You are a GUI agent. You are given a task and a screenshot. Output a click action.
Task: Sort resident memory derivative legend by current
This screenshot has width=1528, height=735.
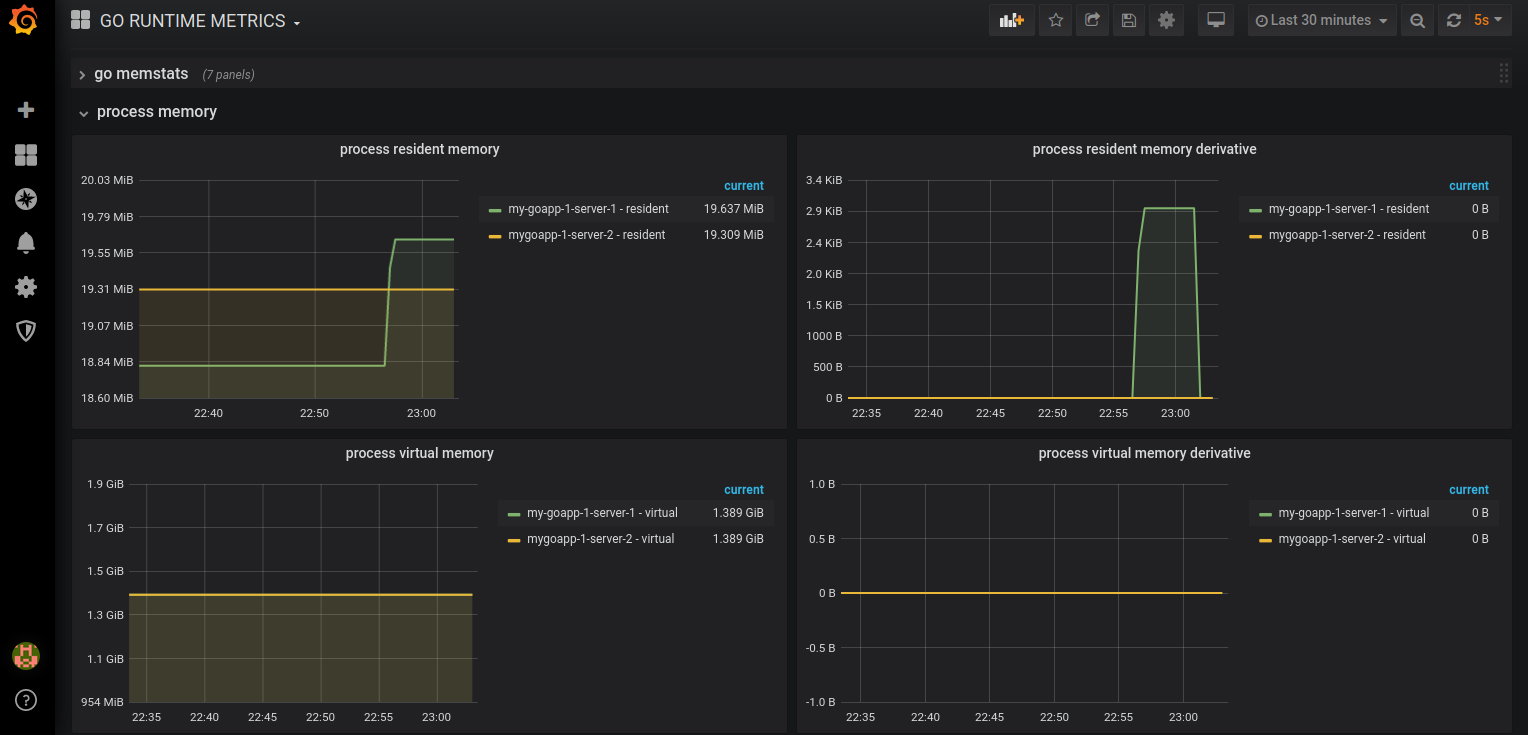point(1468,186)
